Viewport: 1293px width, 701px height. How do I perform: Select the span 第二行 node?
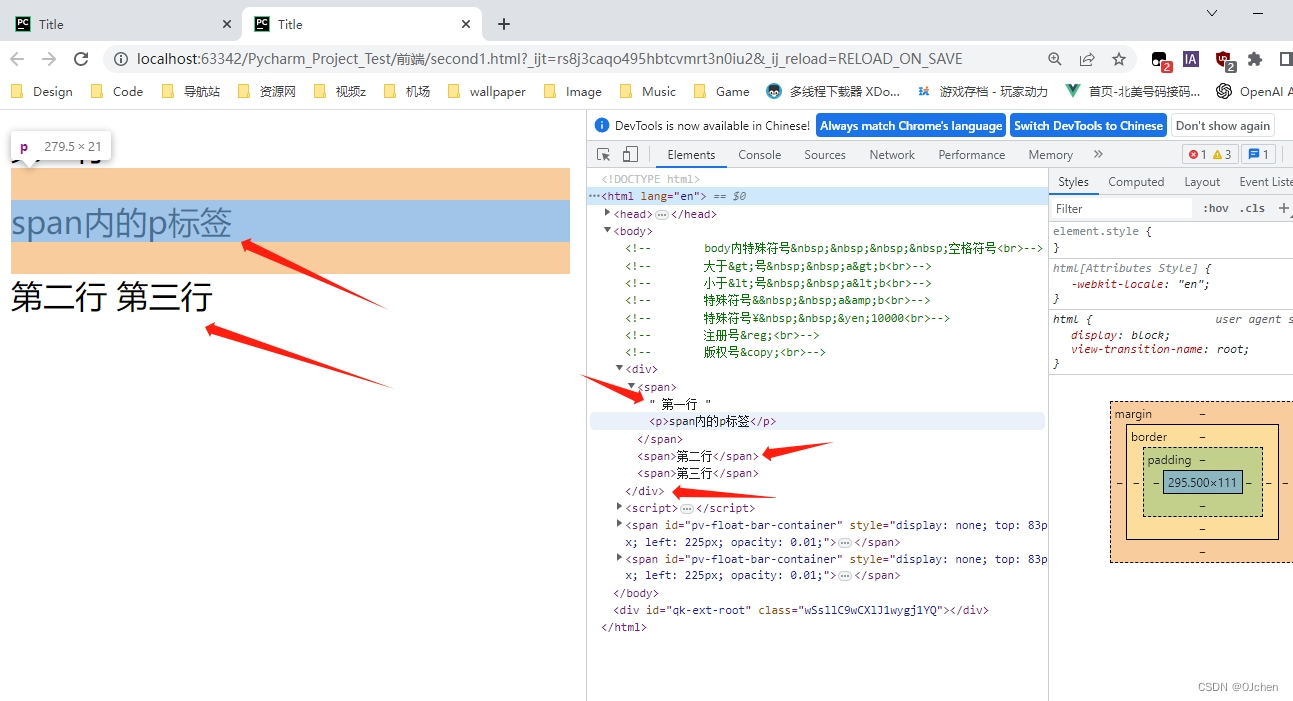698,456
